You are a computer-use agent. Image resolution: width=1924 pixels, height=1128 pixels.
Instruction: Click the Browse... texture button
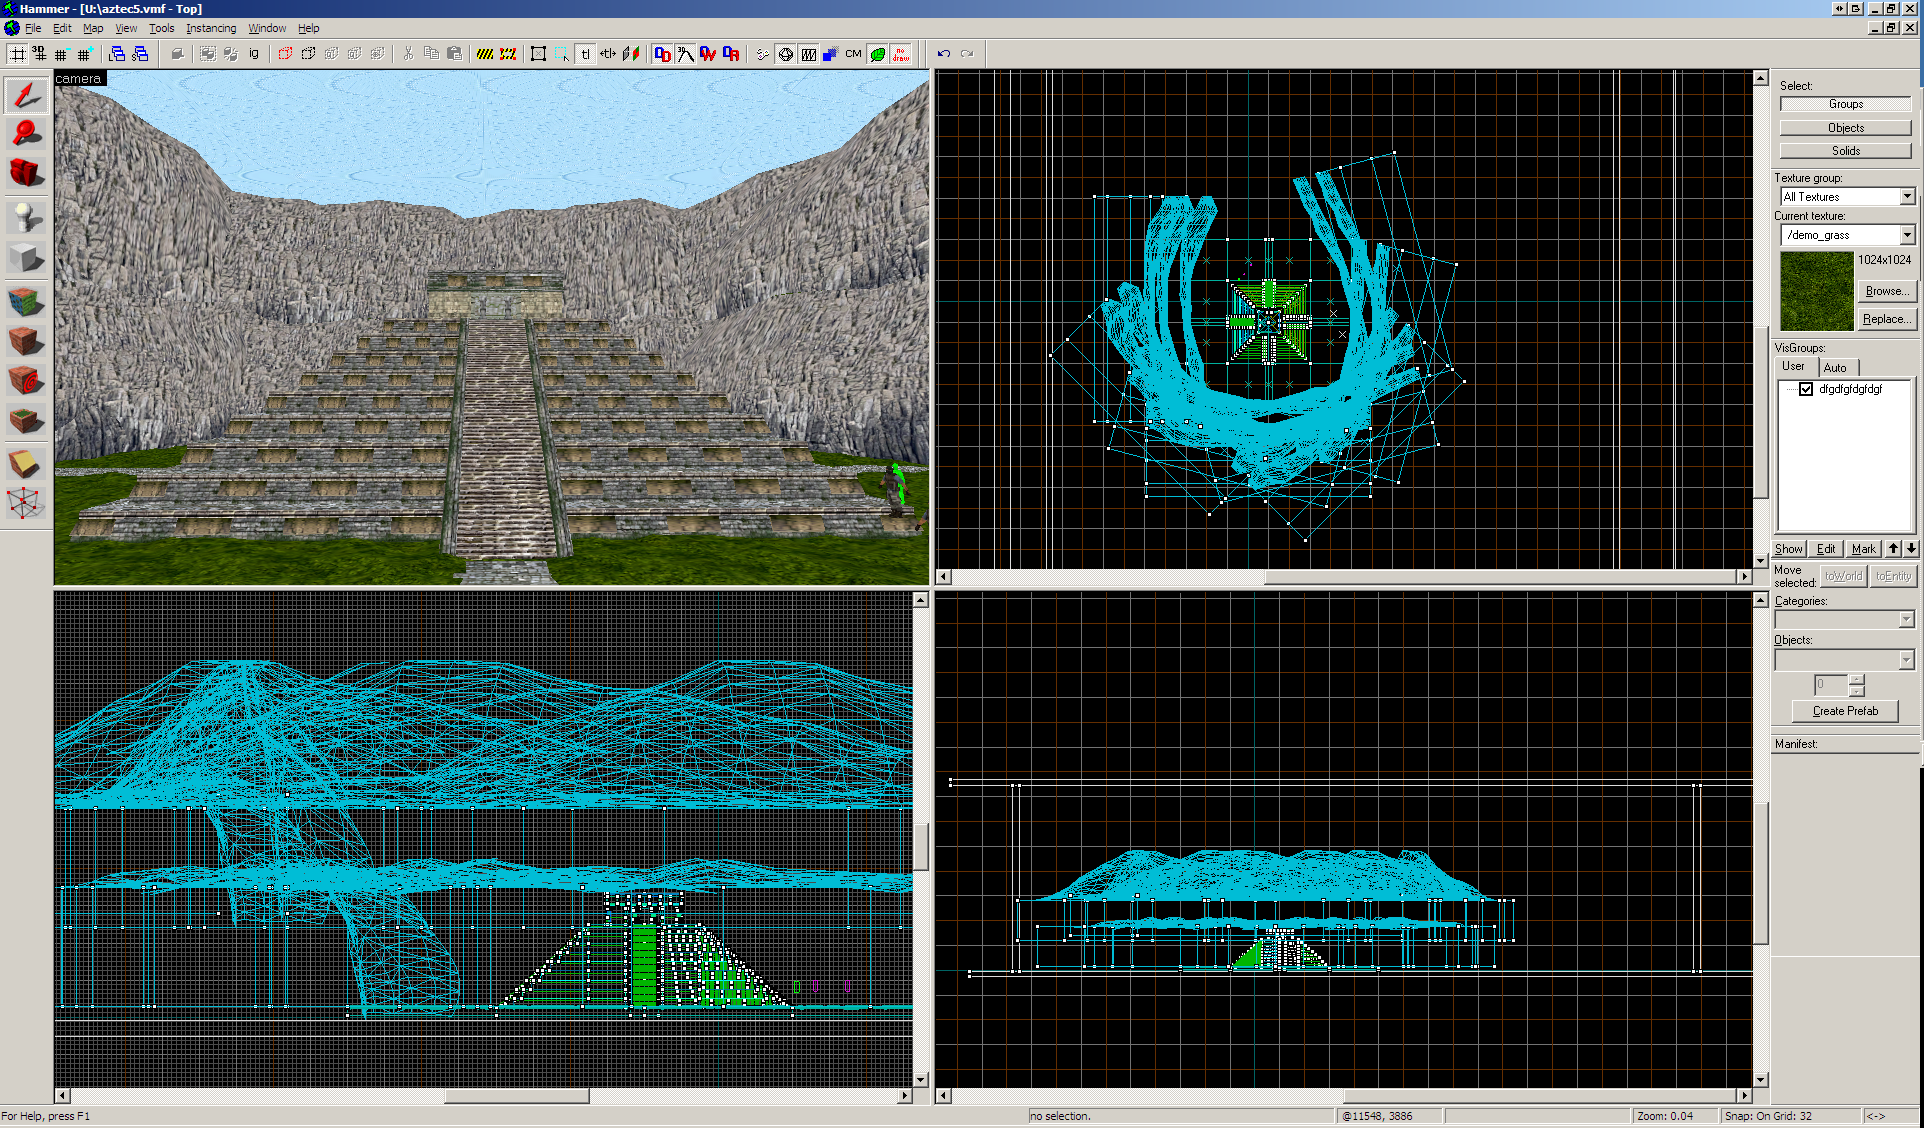(1884, 291)
